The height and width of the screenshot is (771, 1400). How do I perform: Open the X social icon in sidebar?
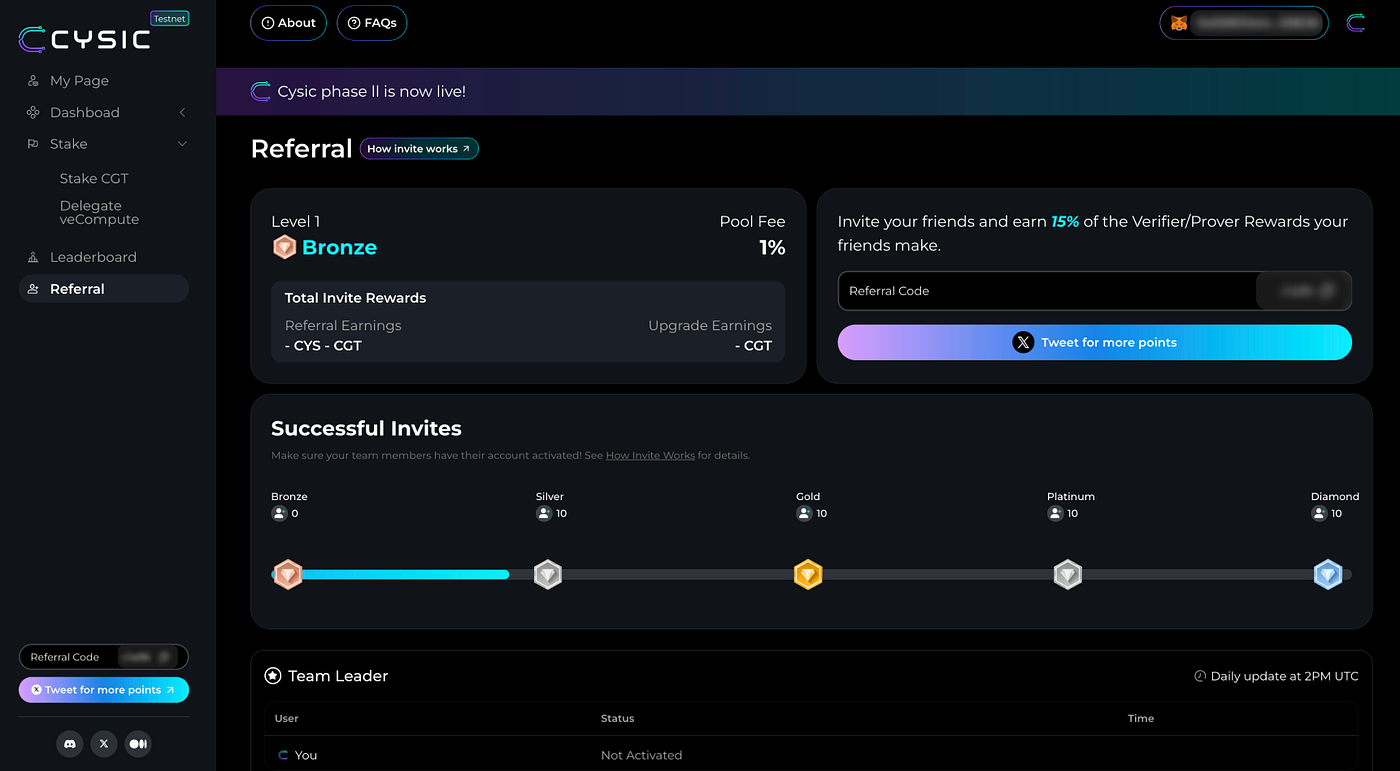pyautogui.click(x=104, y=743)
